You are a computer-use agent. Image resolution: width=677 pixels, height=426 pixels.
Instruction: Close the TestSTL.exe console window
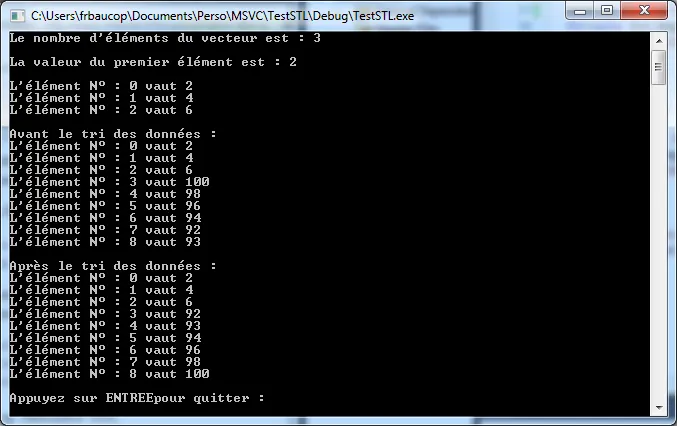click(644, 11)
